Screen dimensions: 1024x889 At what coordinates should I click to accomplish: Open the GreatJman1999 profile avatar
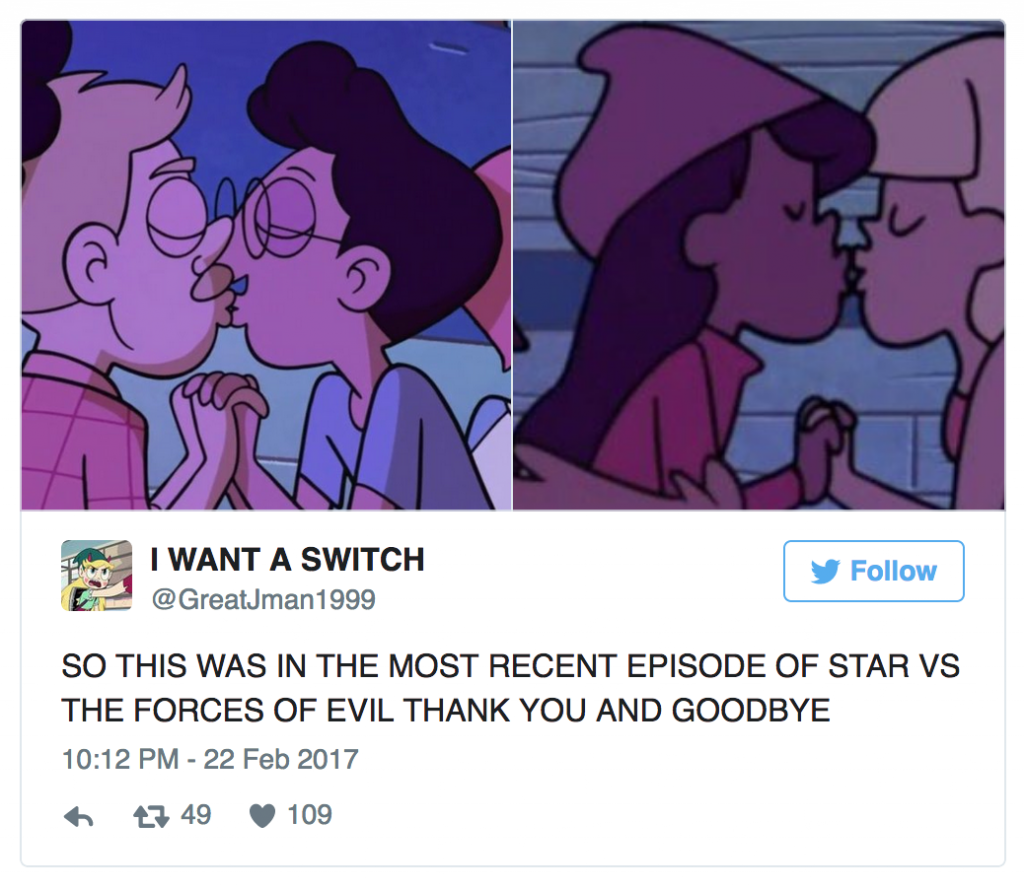pos(97,575)
